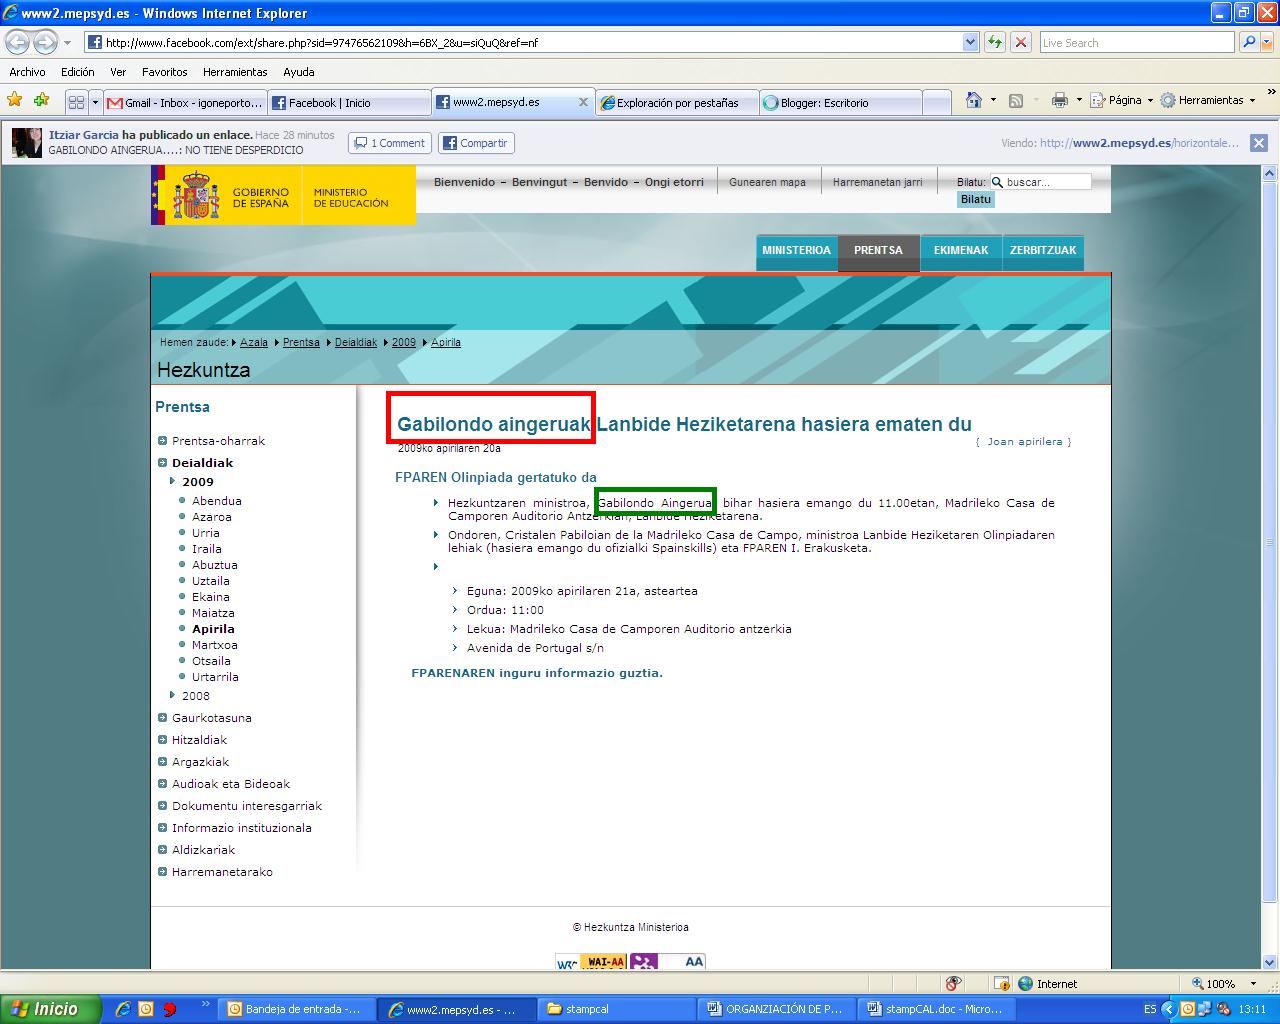The height and width of the screenshot is (1024, 1280).
Task: Open FPARENAREN inguru informazio guztia link
Action: 537,673
